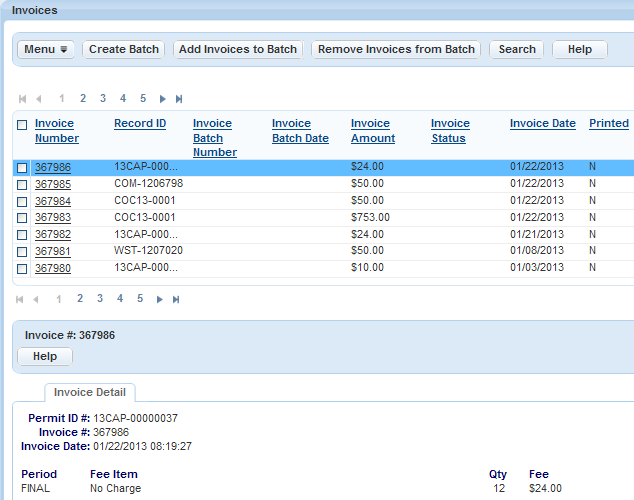
Task: Check the box for invoice 367986
Action: (22, 168)
